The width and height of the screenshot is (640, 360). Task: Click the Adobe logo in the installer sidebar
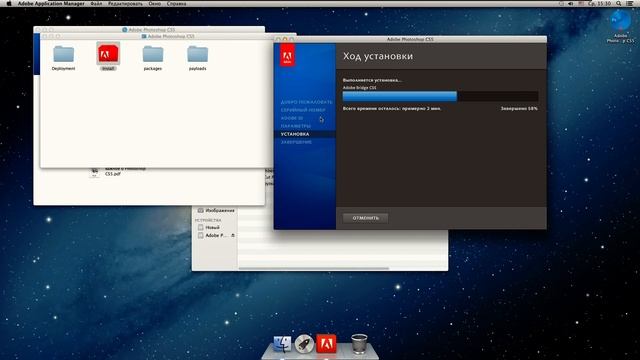(x=287, y=55)
